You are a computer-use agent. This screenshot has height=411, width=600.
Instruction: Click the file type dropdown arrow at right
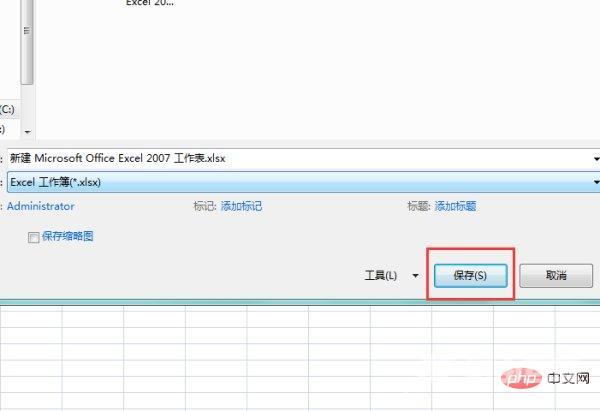[595, 182]
